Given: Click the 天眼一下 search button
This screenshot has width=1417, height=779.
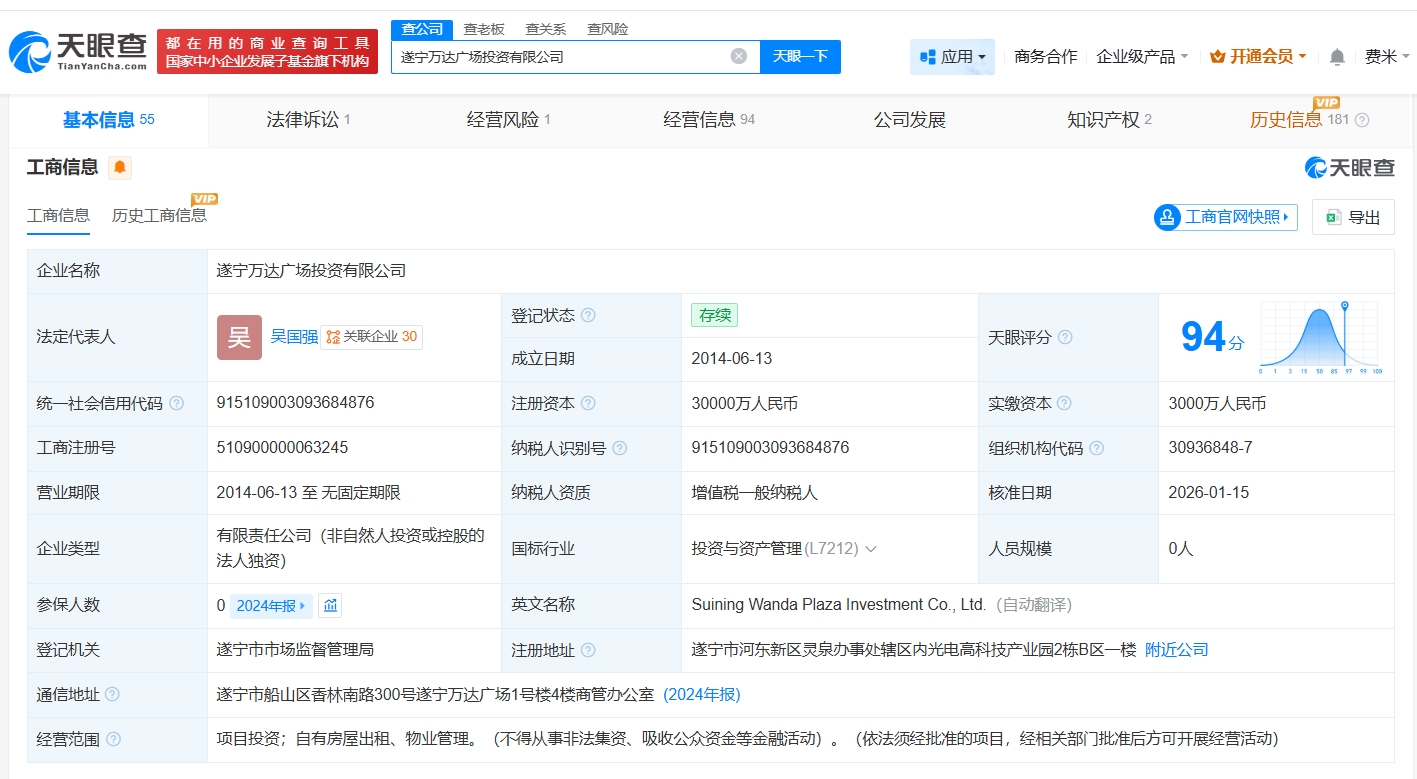Looking at the screenshot, I should (800, 57).
